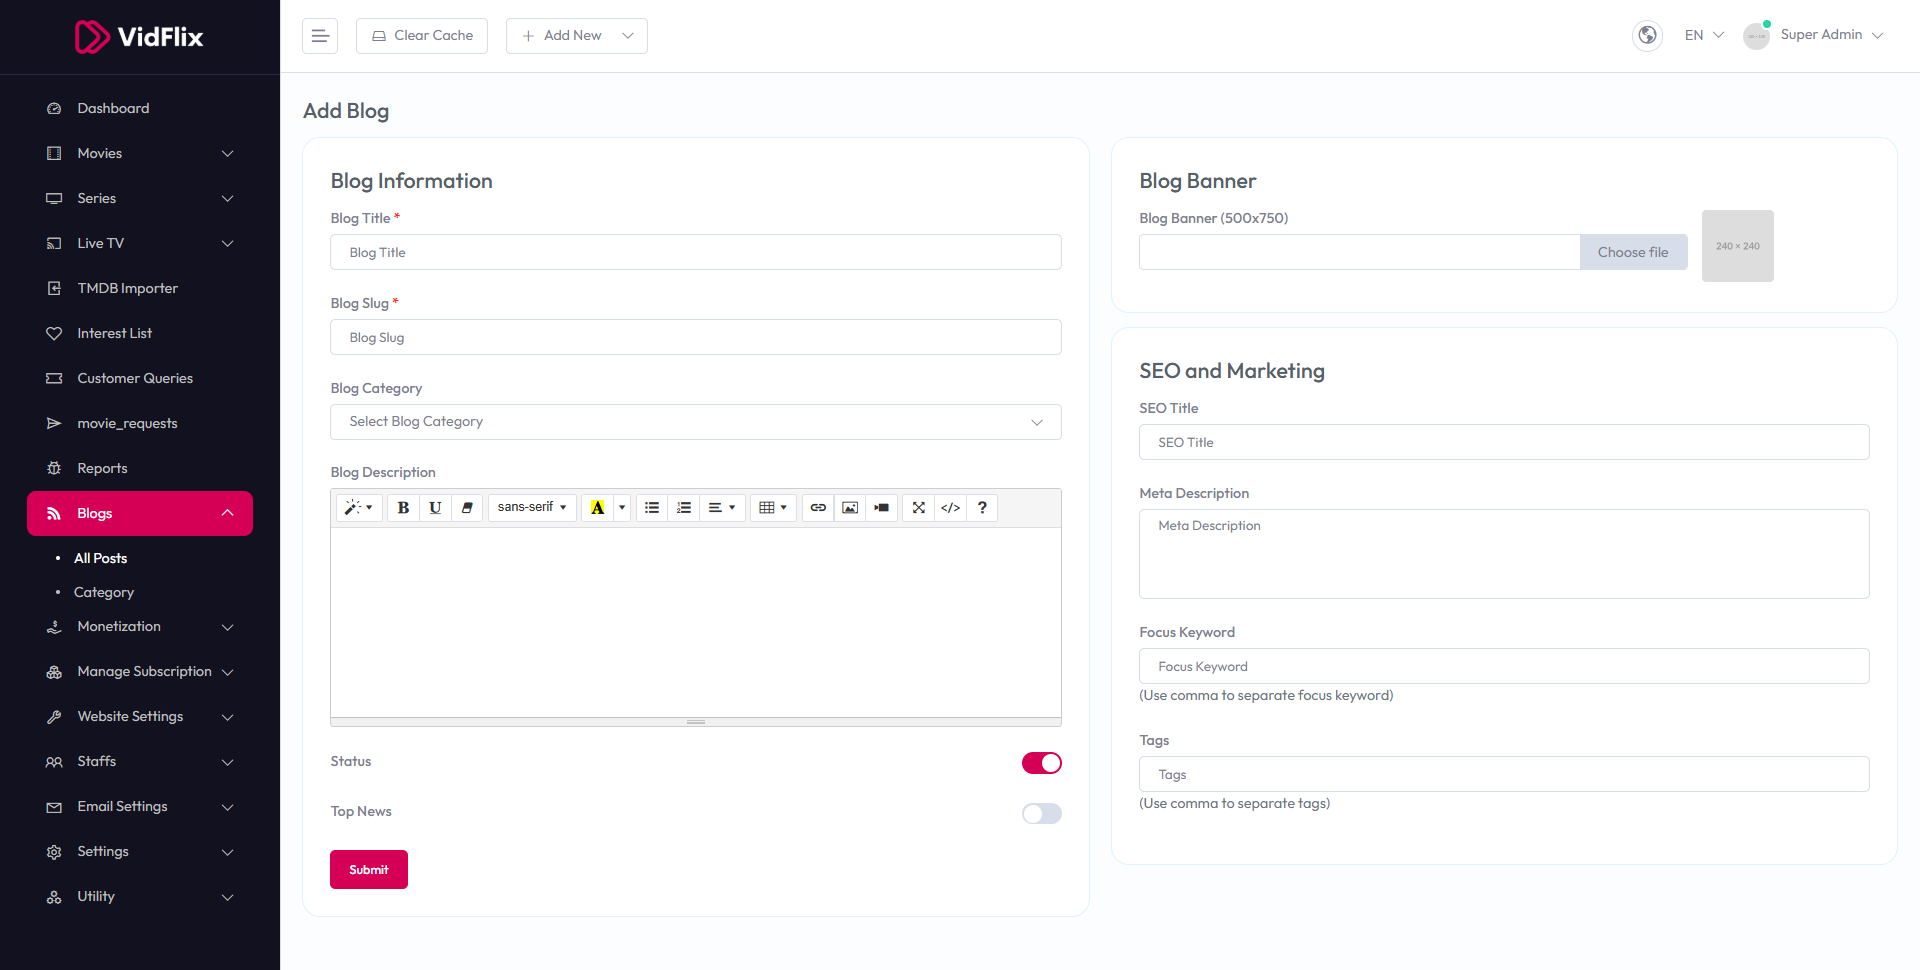Open the sans-serif font family dropdown

coord(532,508)
